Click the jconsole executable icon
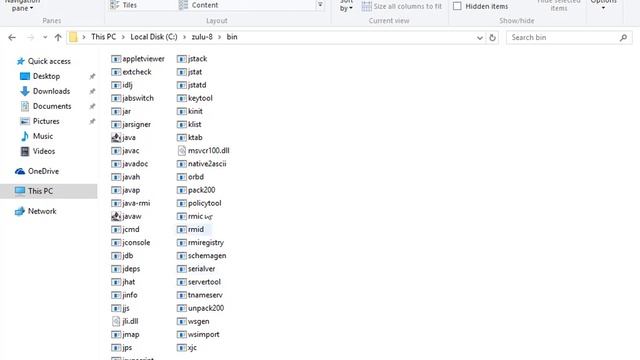Screen dimensions: 640x360 116,243
